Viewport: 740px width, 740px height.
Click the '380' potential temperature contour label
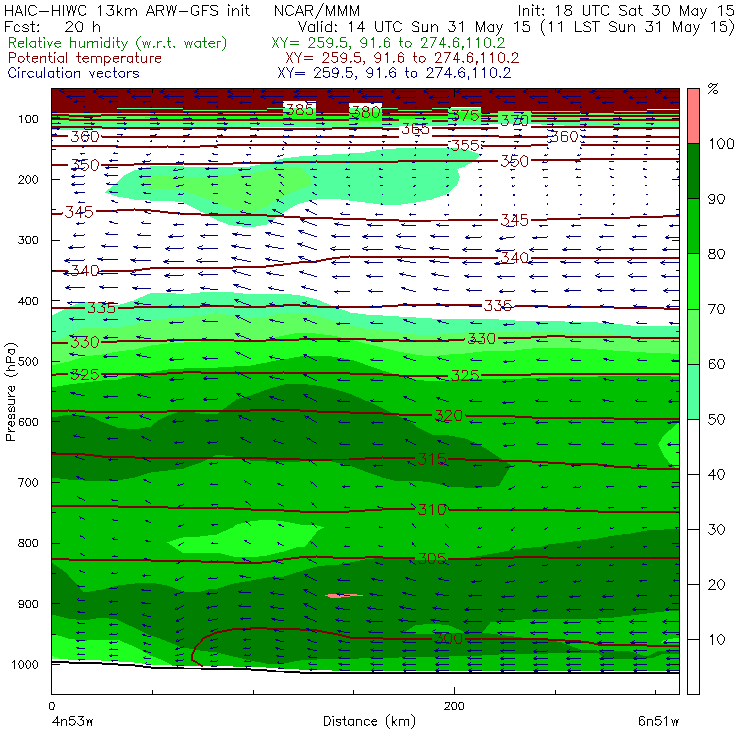366,112
